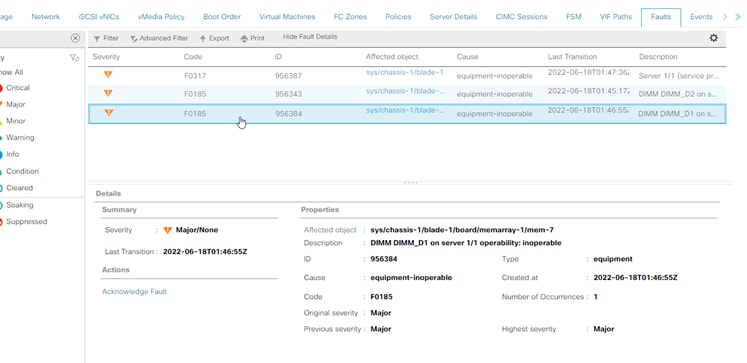Image resolution: width=747 pixels, height=363 pixels.
Task: Open the sys/chassis-1/blade-1 link for F0317
Action: click(x=404, y=72)
